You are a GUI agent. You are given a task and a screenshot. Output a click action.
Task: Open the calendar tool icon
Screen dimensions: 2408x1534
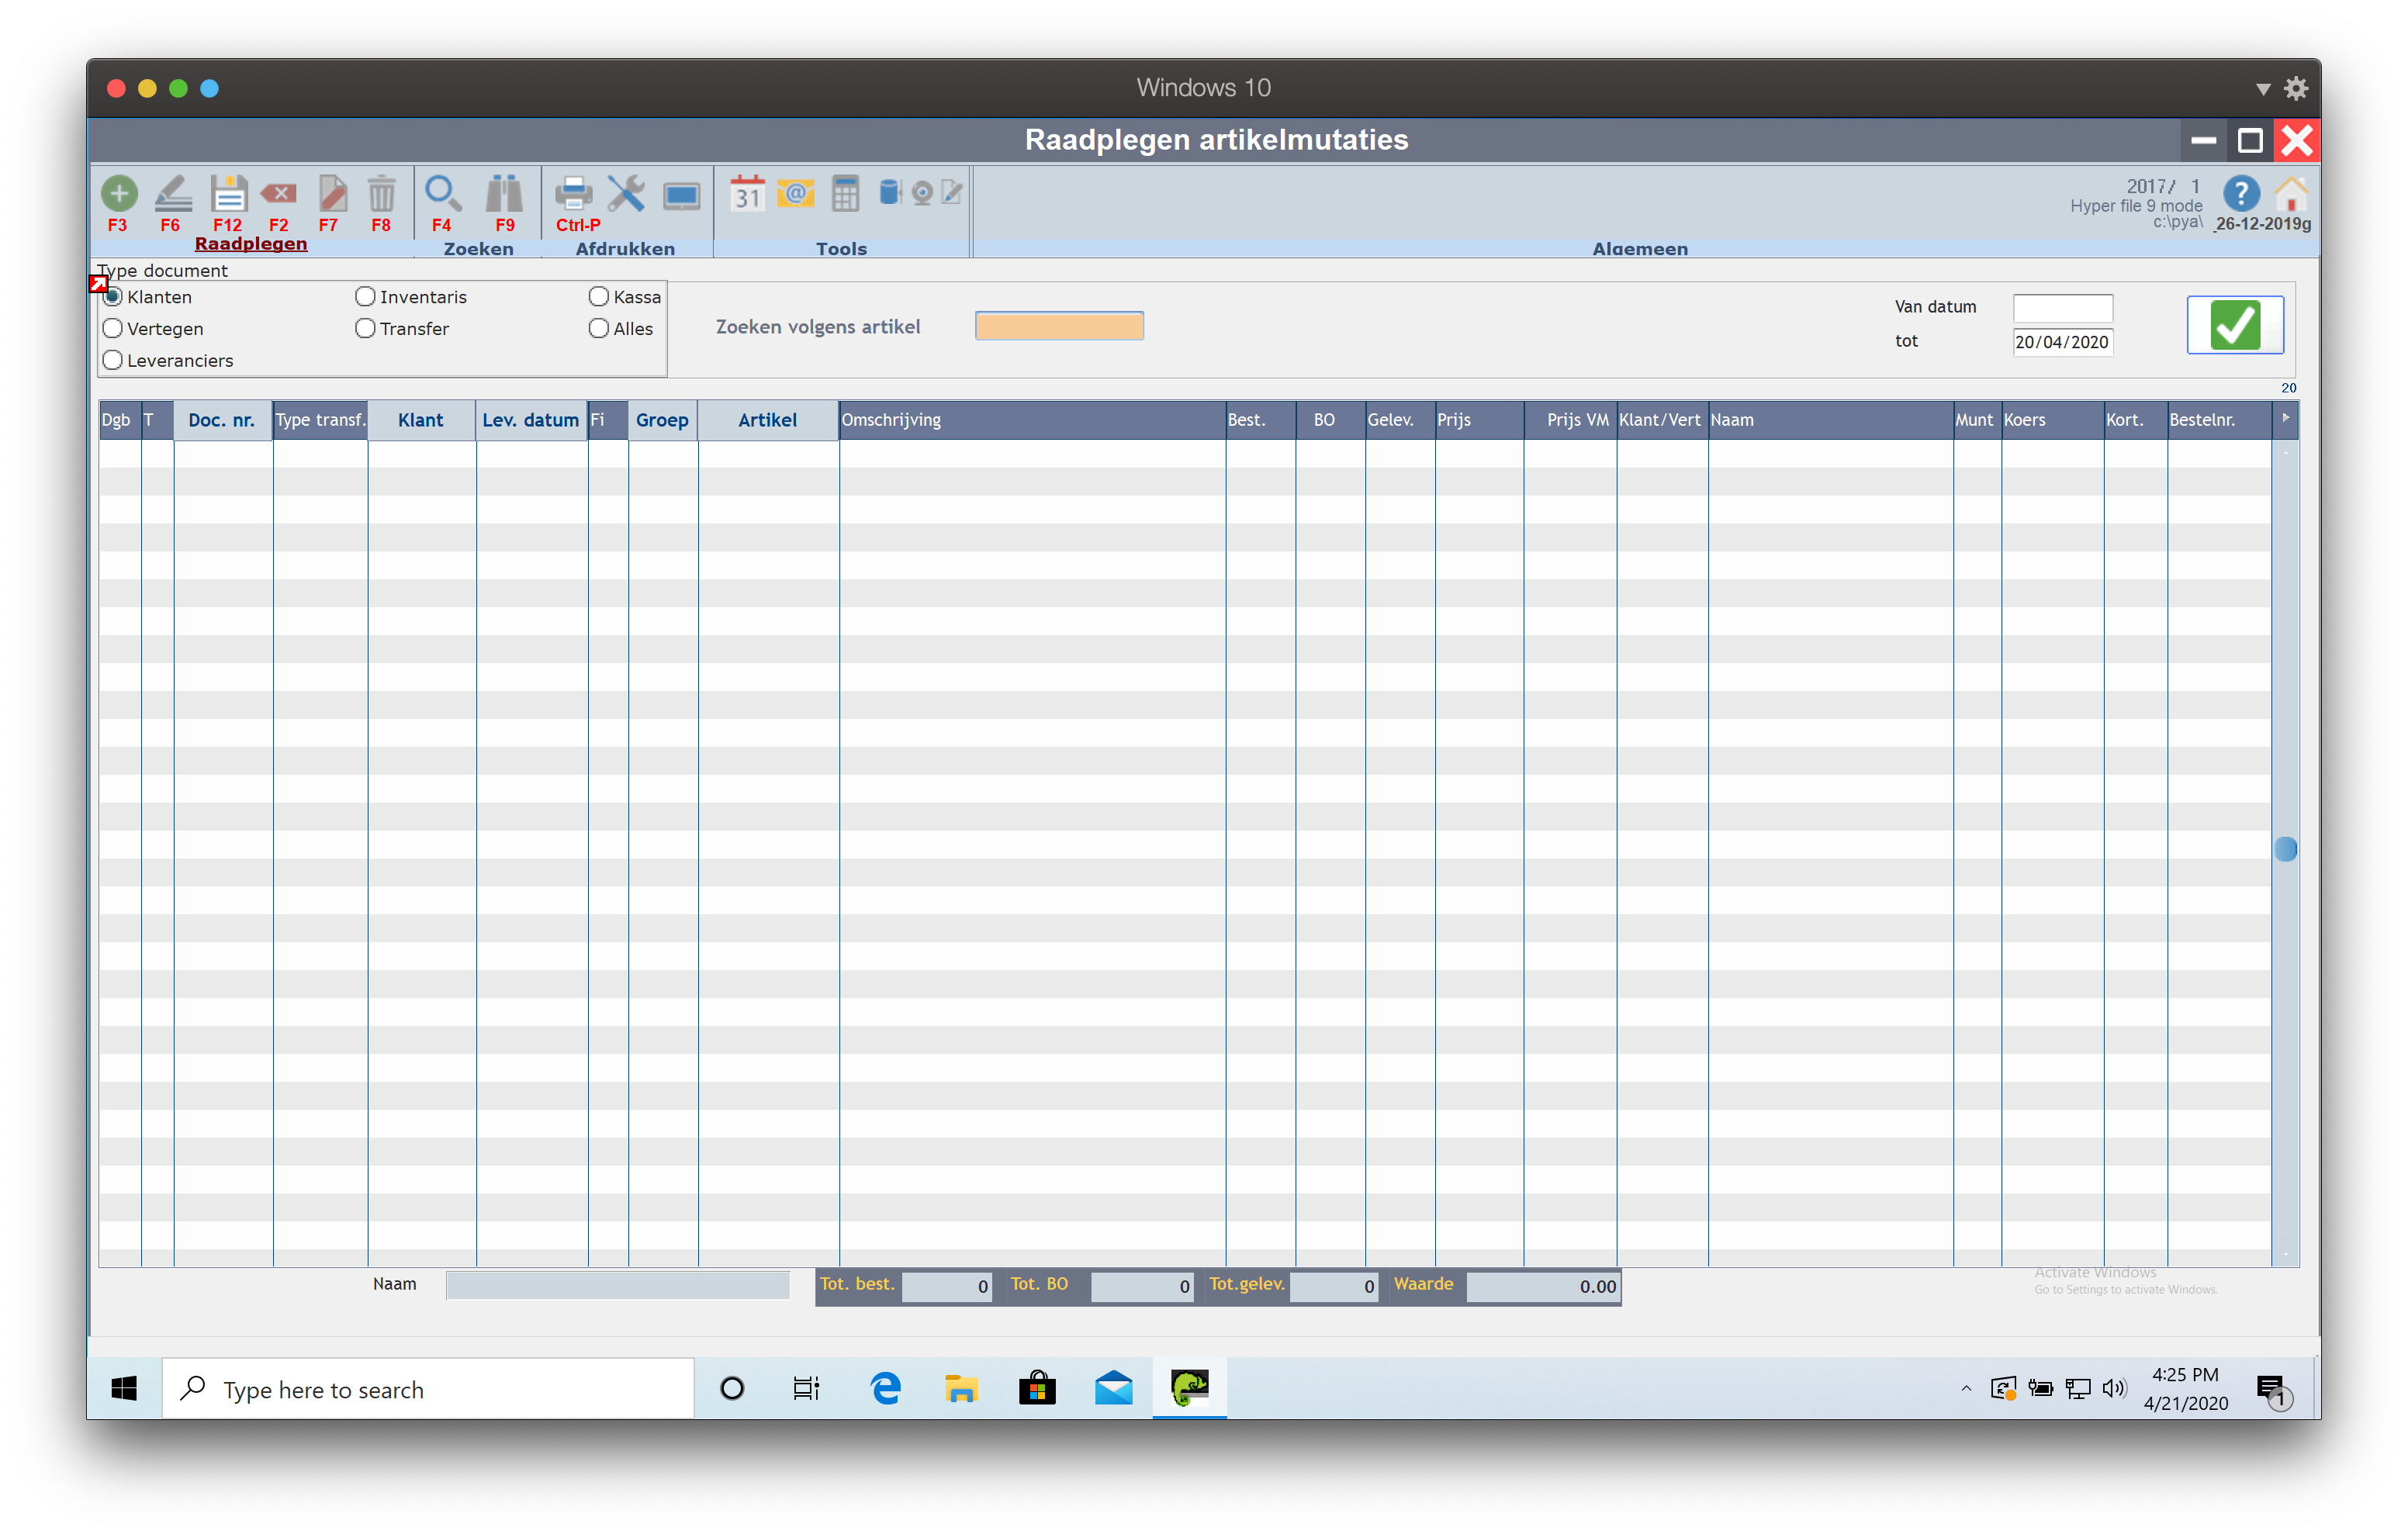click(x=747, y=193)
